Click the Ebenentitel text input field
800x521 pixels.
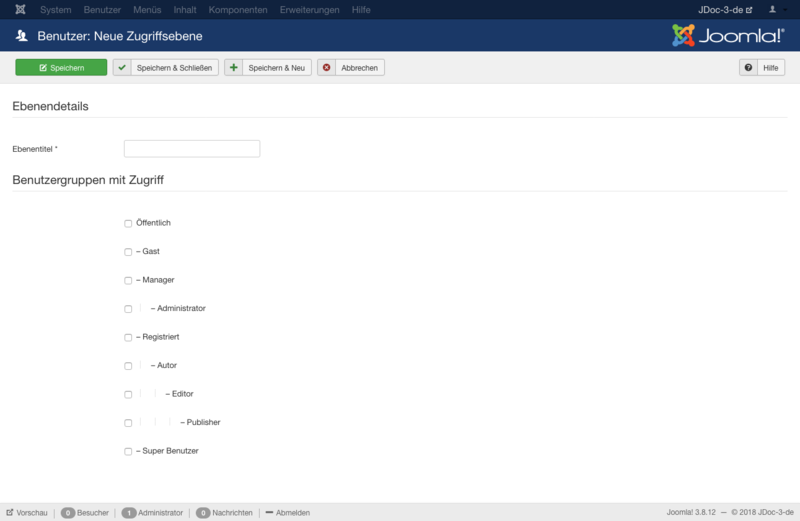192,148
